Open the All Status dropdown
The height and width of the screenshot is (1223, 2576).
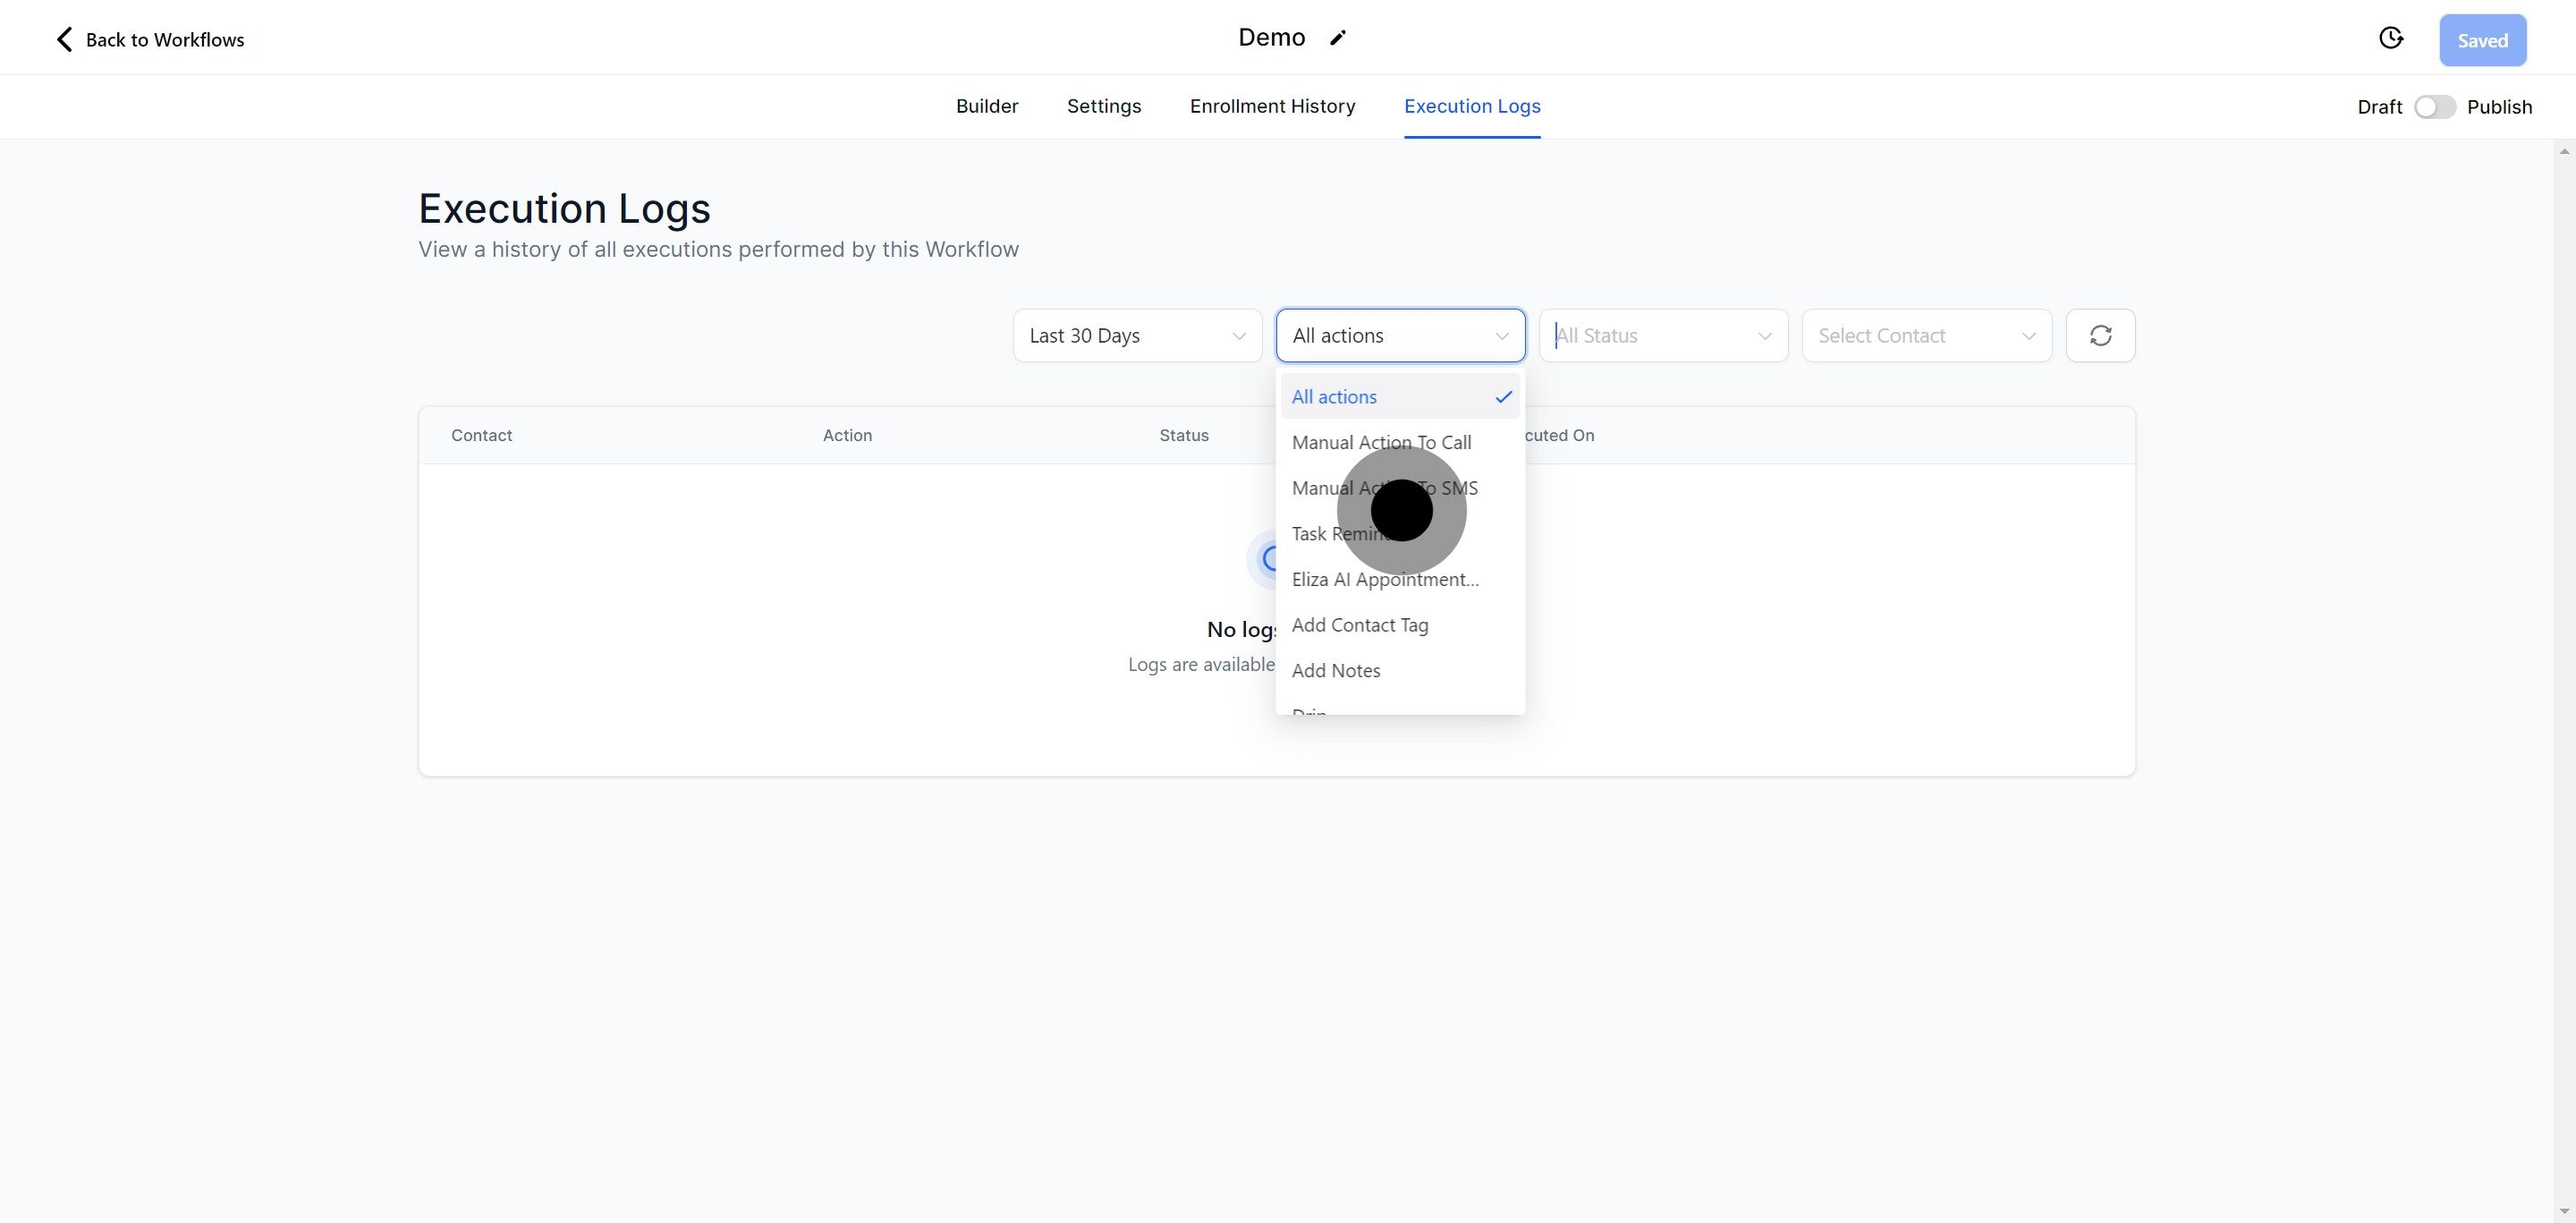tap(1663, 336)
